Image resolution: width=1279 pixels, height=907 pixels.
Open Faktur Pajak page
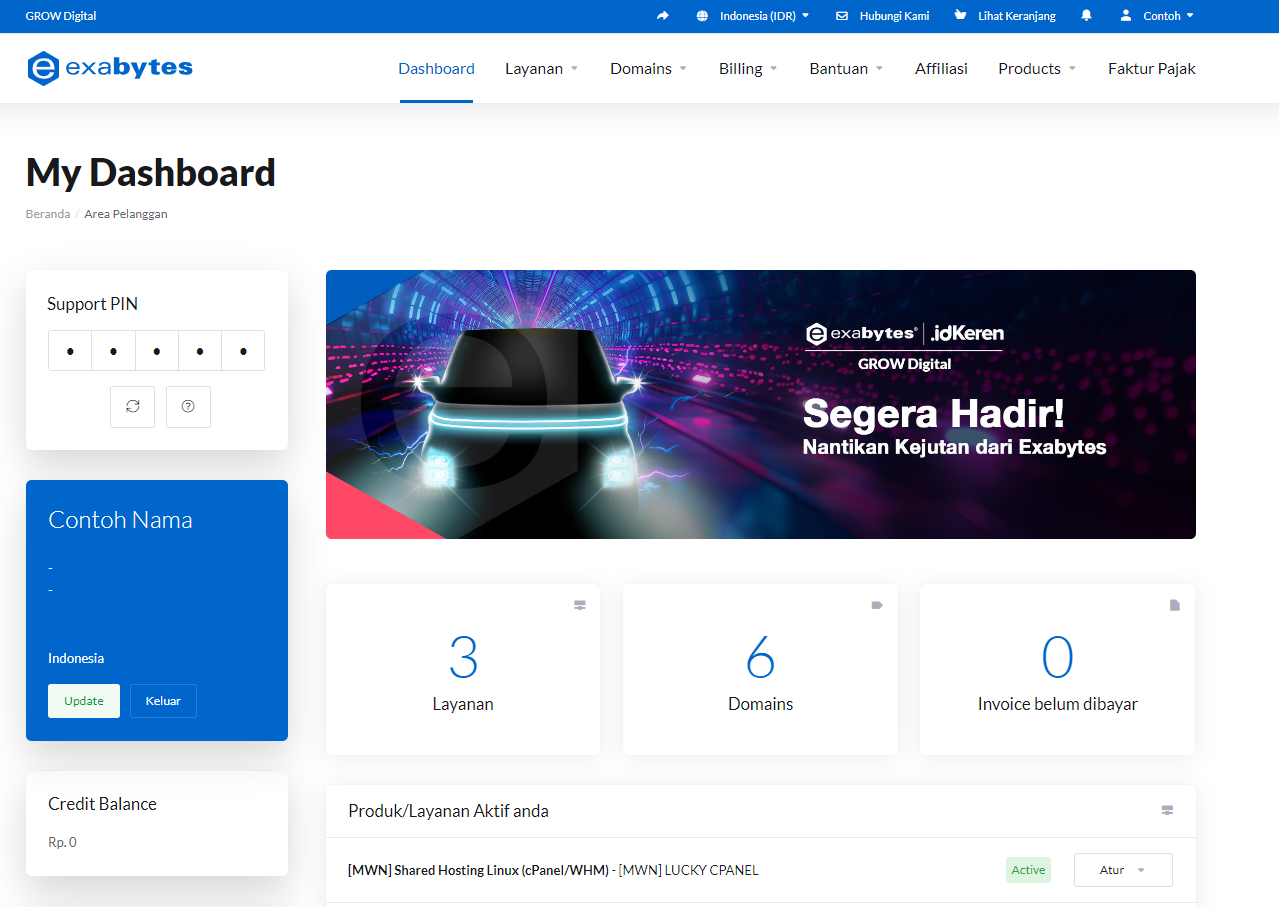pyautogui.click(x=1152, y=68)
